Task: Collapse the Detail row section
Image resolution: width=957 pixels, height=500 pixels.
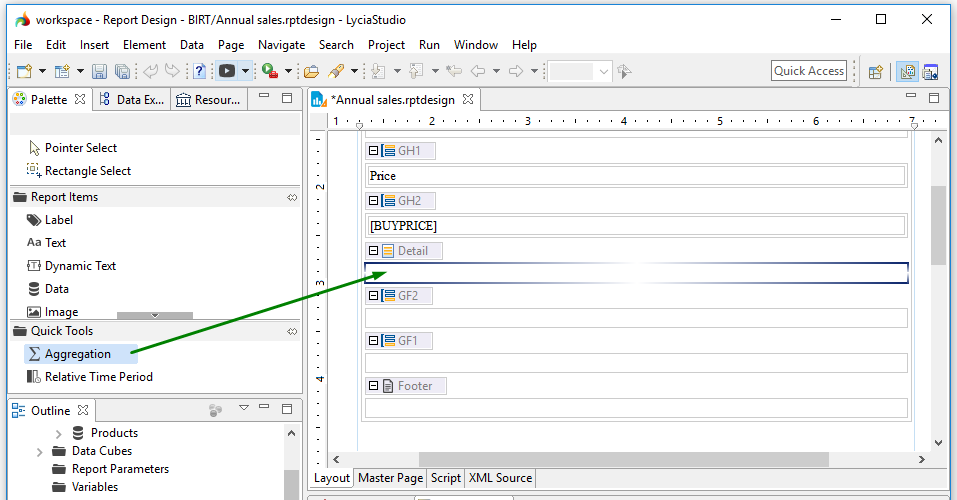Action: tap(374, 251)
